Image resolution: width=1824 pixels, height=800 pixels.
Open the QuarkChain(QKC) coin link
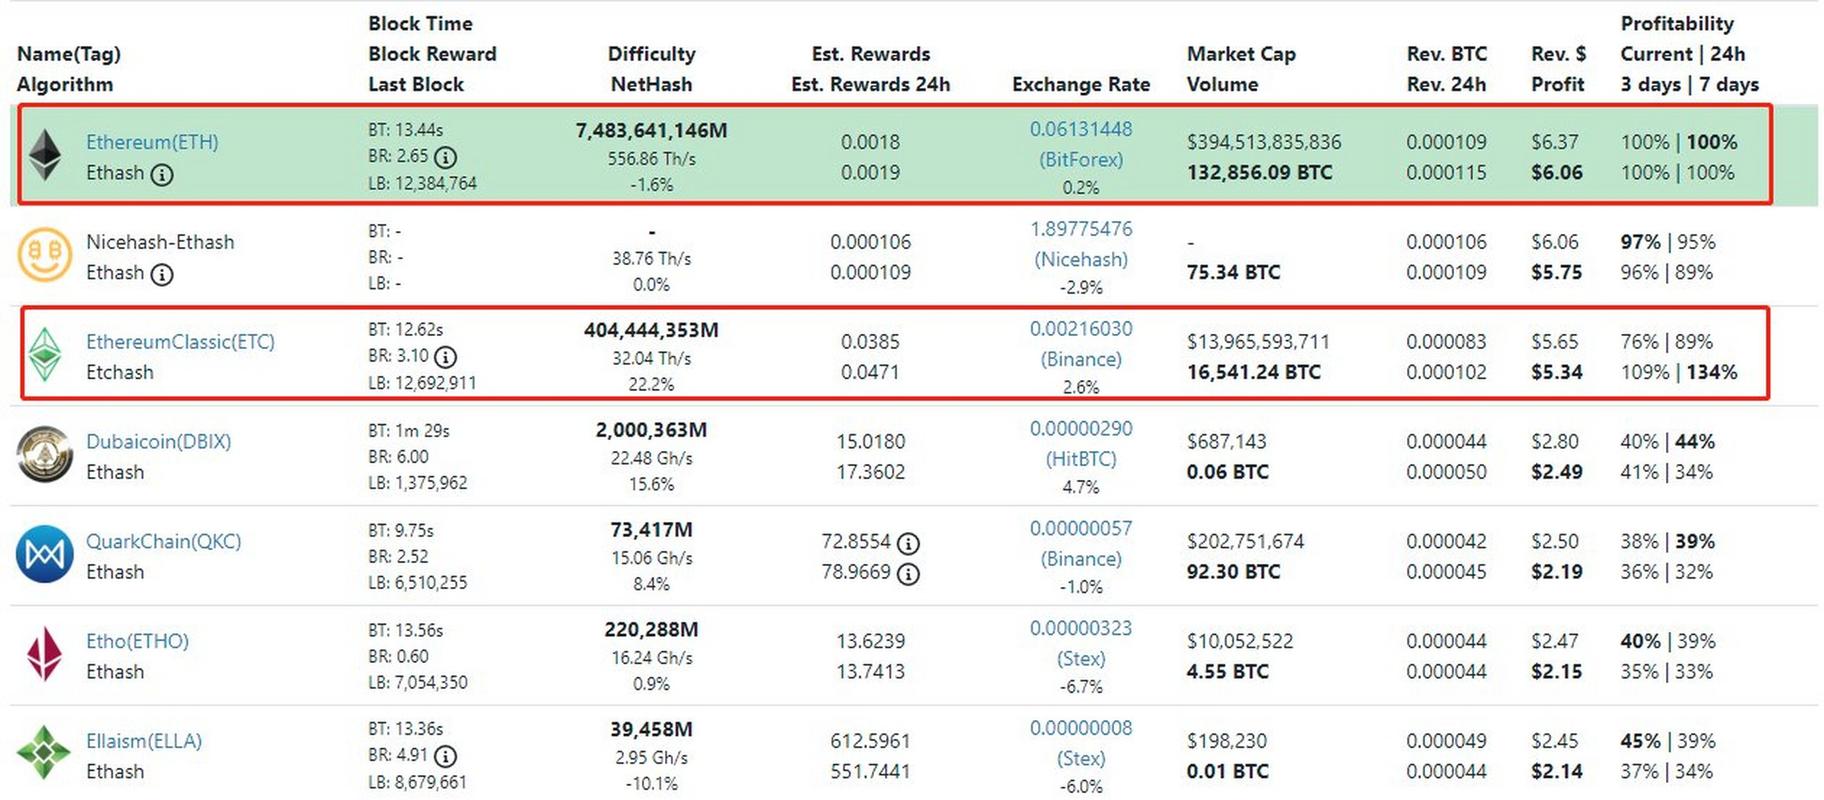coord(163,542)
